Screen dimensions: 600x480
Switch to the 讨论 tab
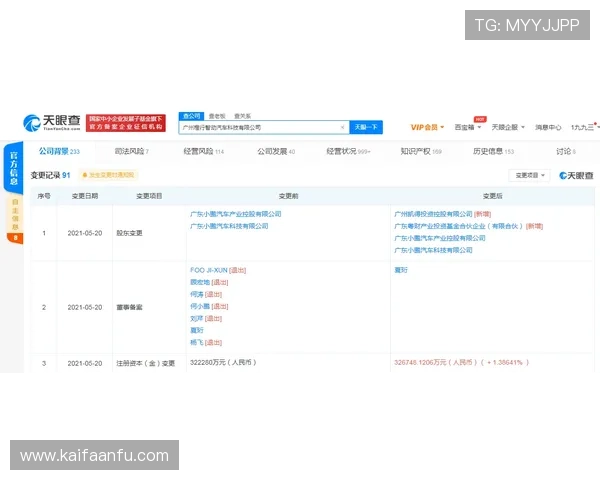[566, 151]
